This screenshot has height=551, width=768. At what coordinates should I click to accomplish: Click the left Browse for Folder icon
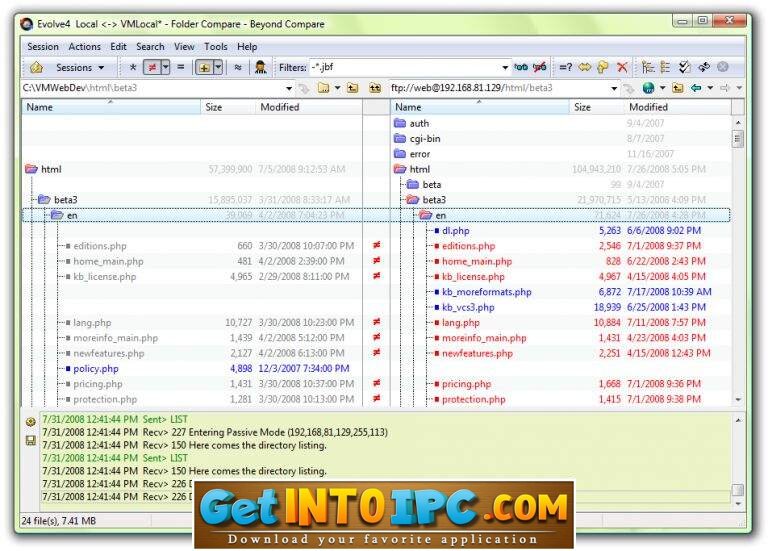click(323, 88)
